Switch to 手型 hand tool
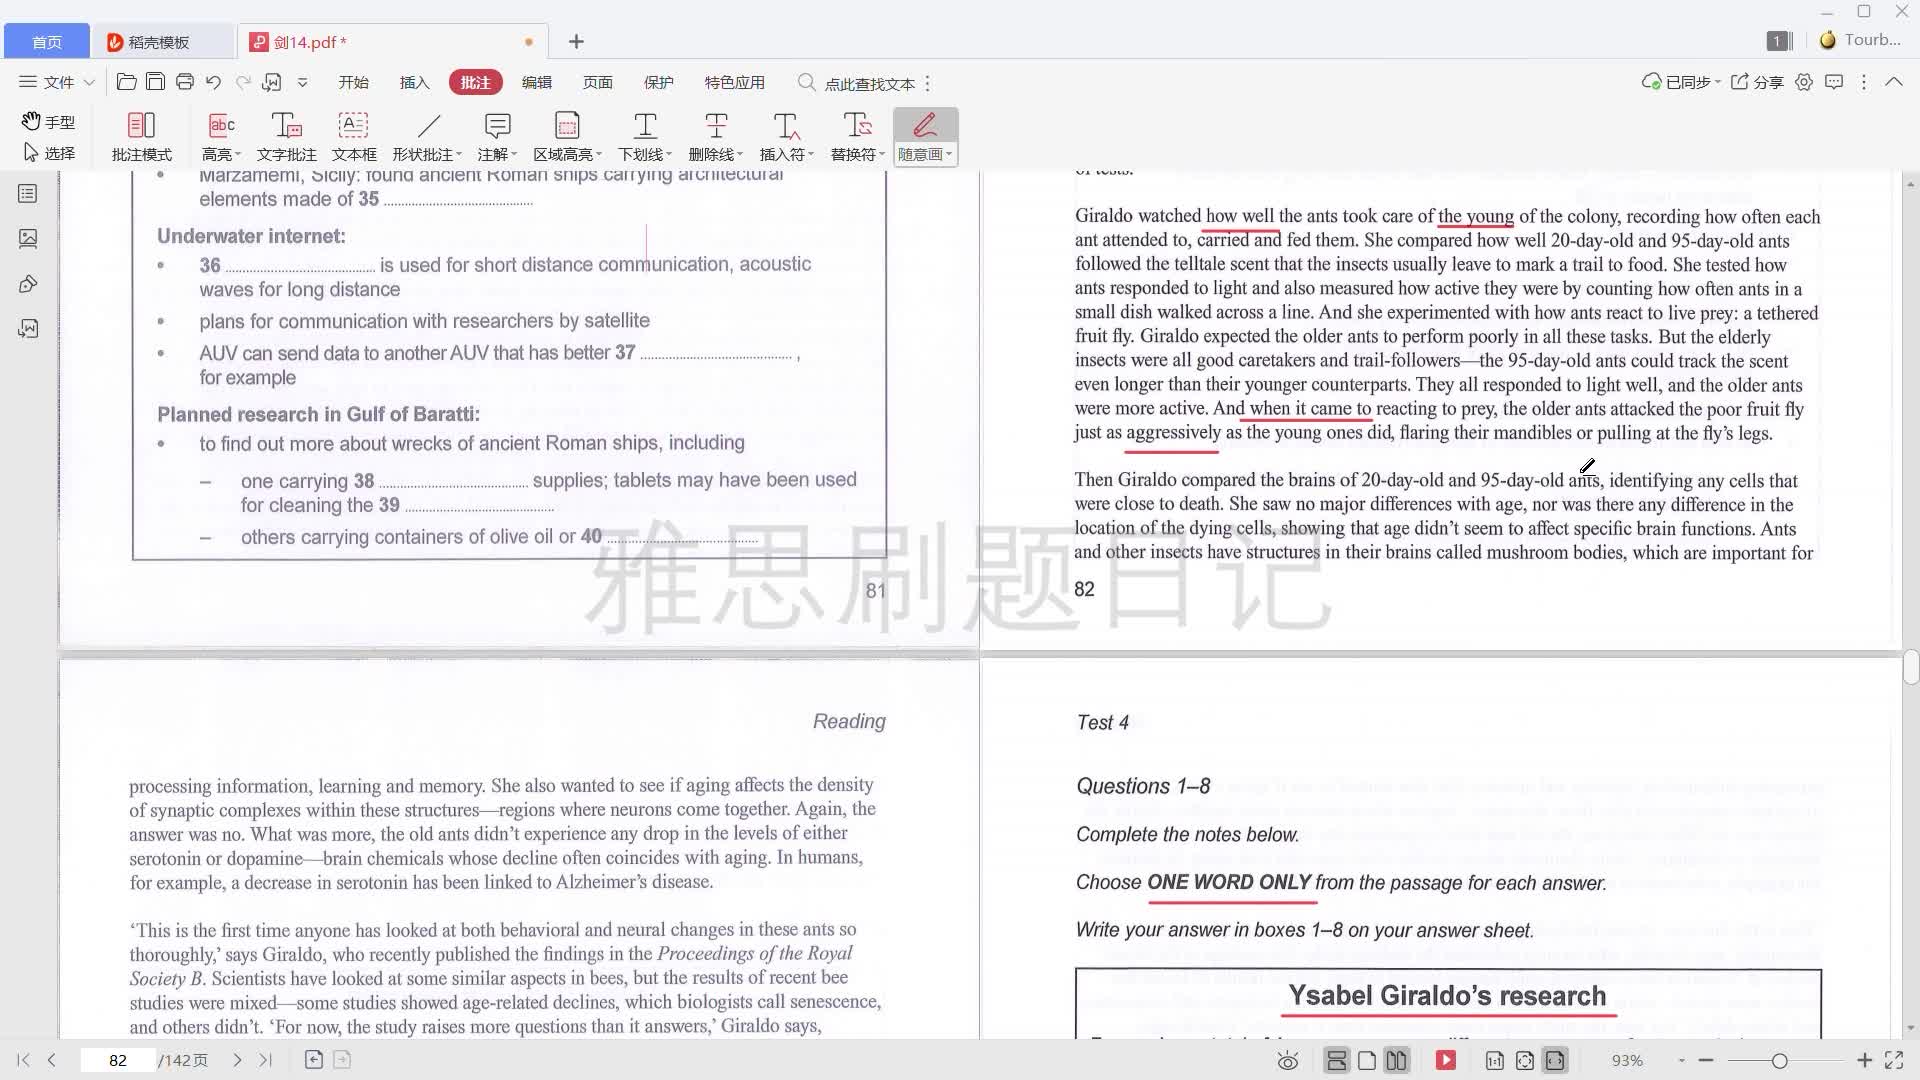 [49, 122]
